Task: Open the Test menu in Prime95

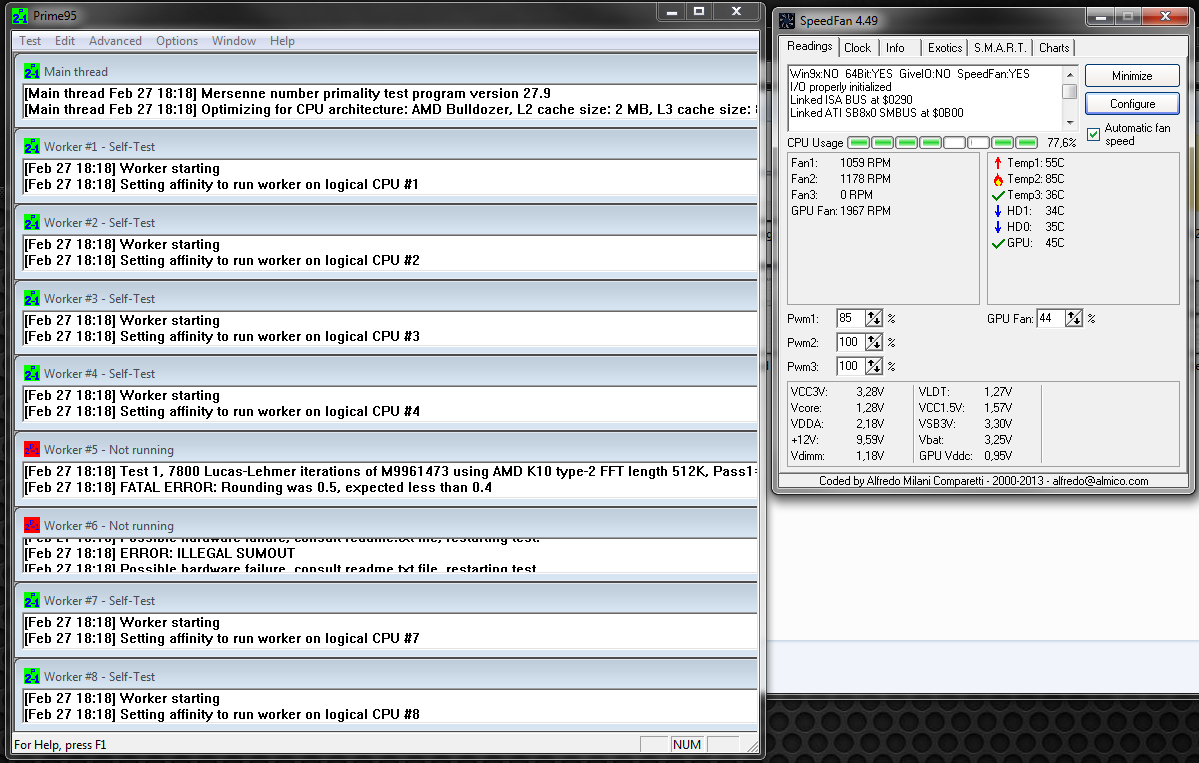Action: [x=30, y=41]
